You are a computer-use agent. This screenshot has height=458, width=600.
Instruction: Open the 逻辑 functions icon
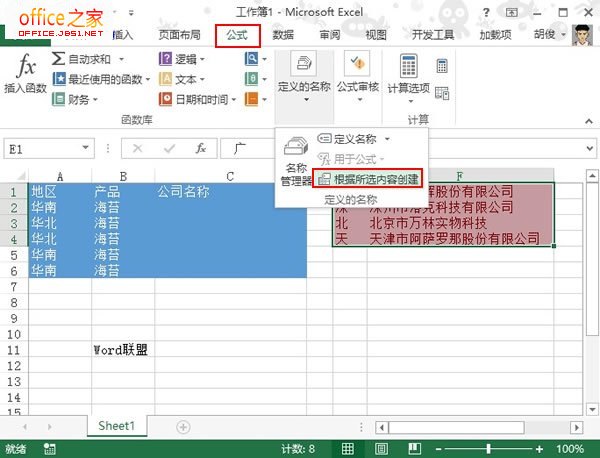click(x=165, y=59)
